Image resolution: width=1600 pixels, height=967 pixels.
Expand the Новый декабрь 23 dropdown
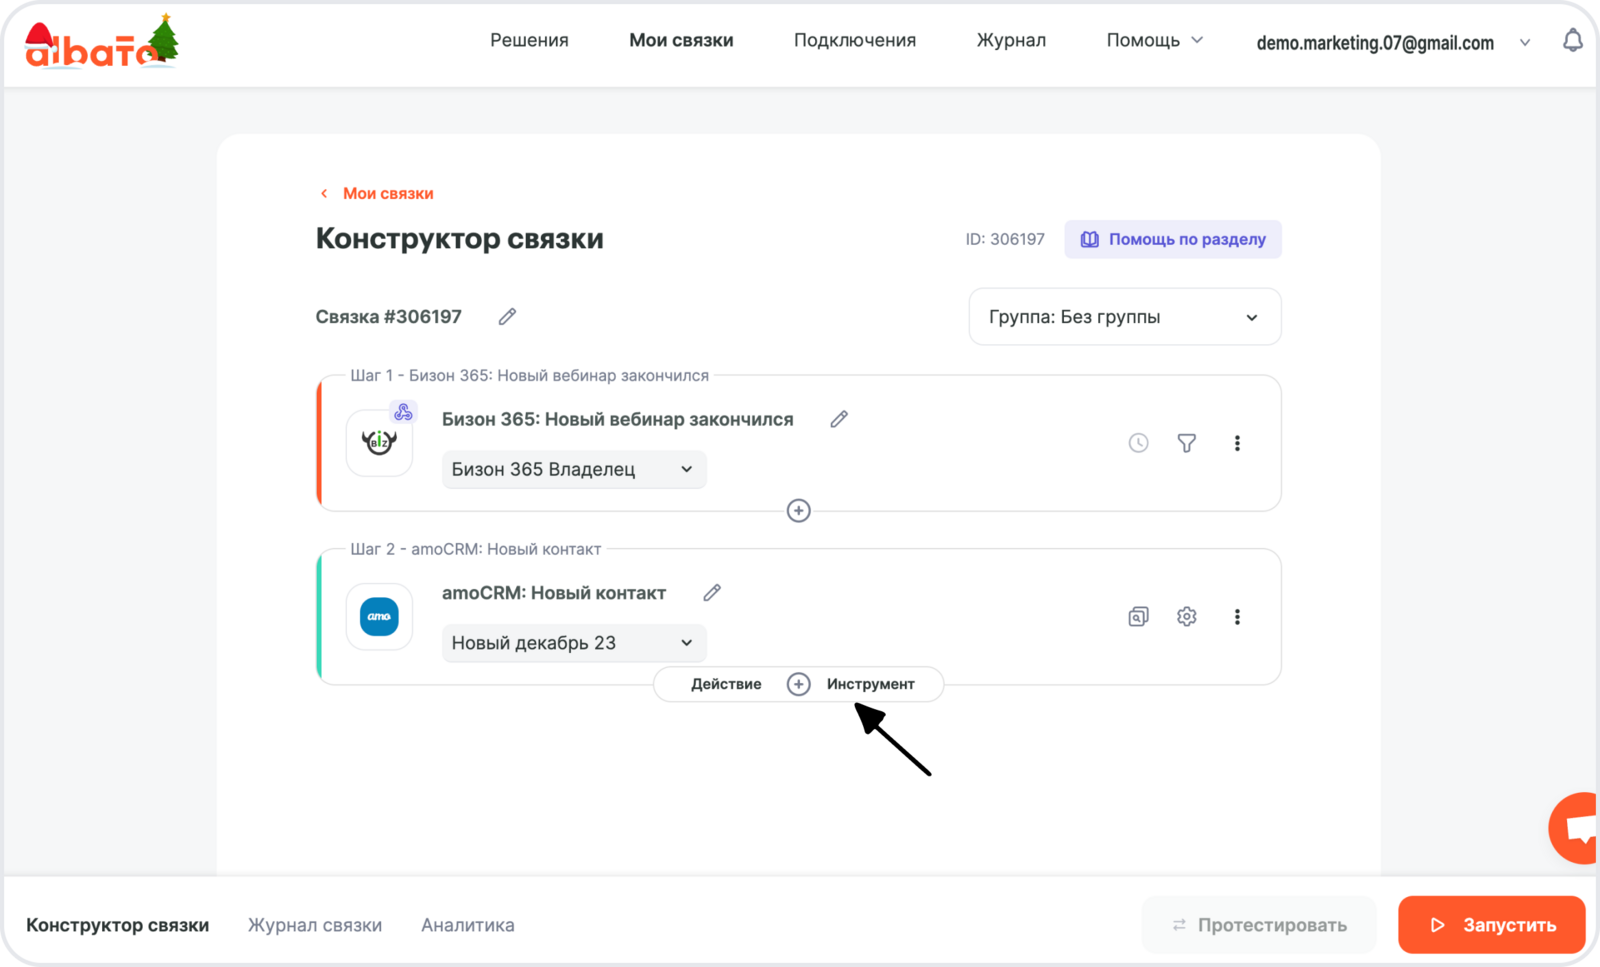click(x=573, y=643)
